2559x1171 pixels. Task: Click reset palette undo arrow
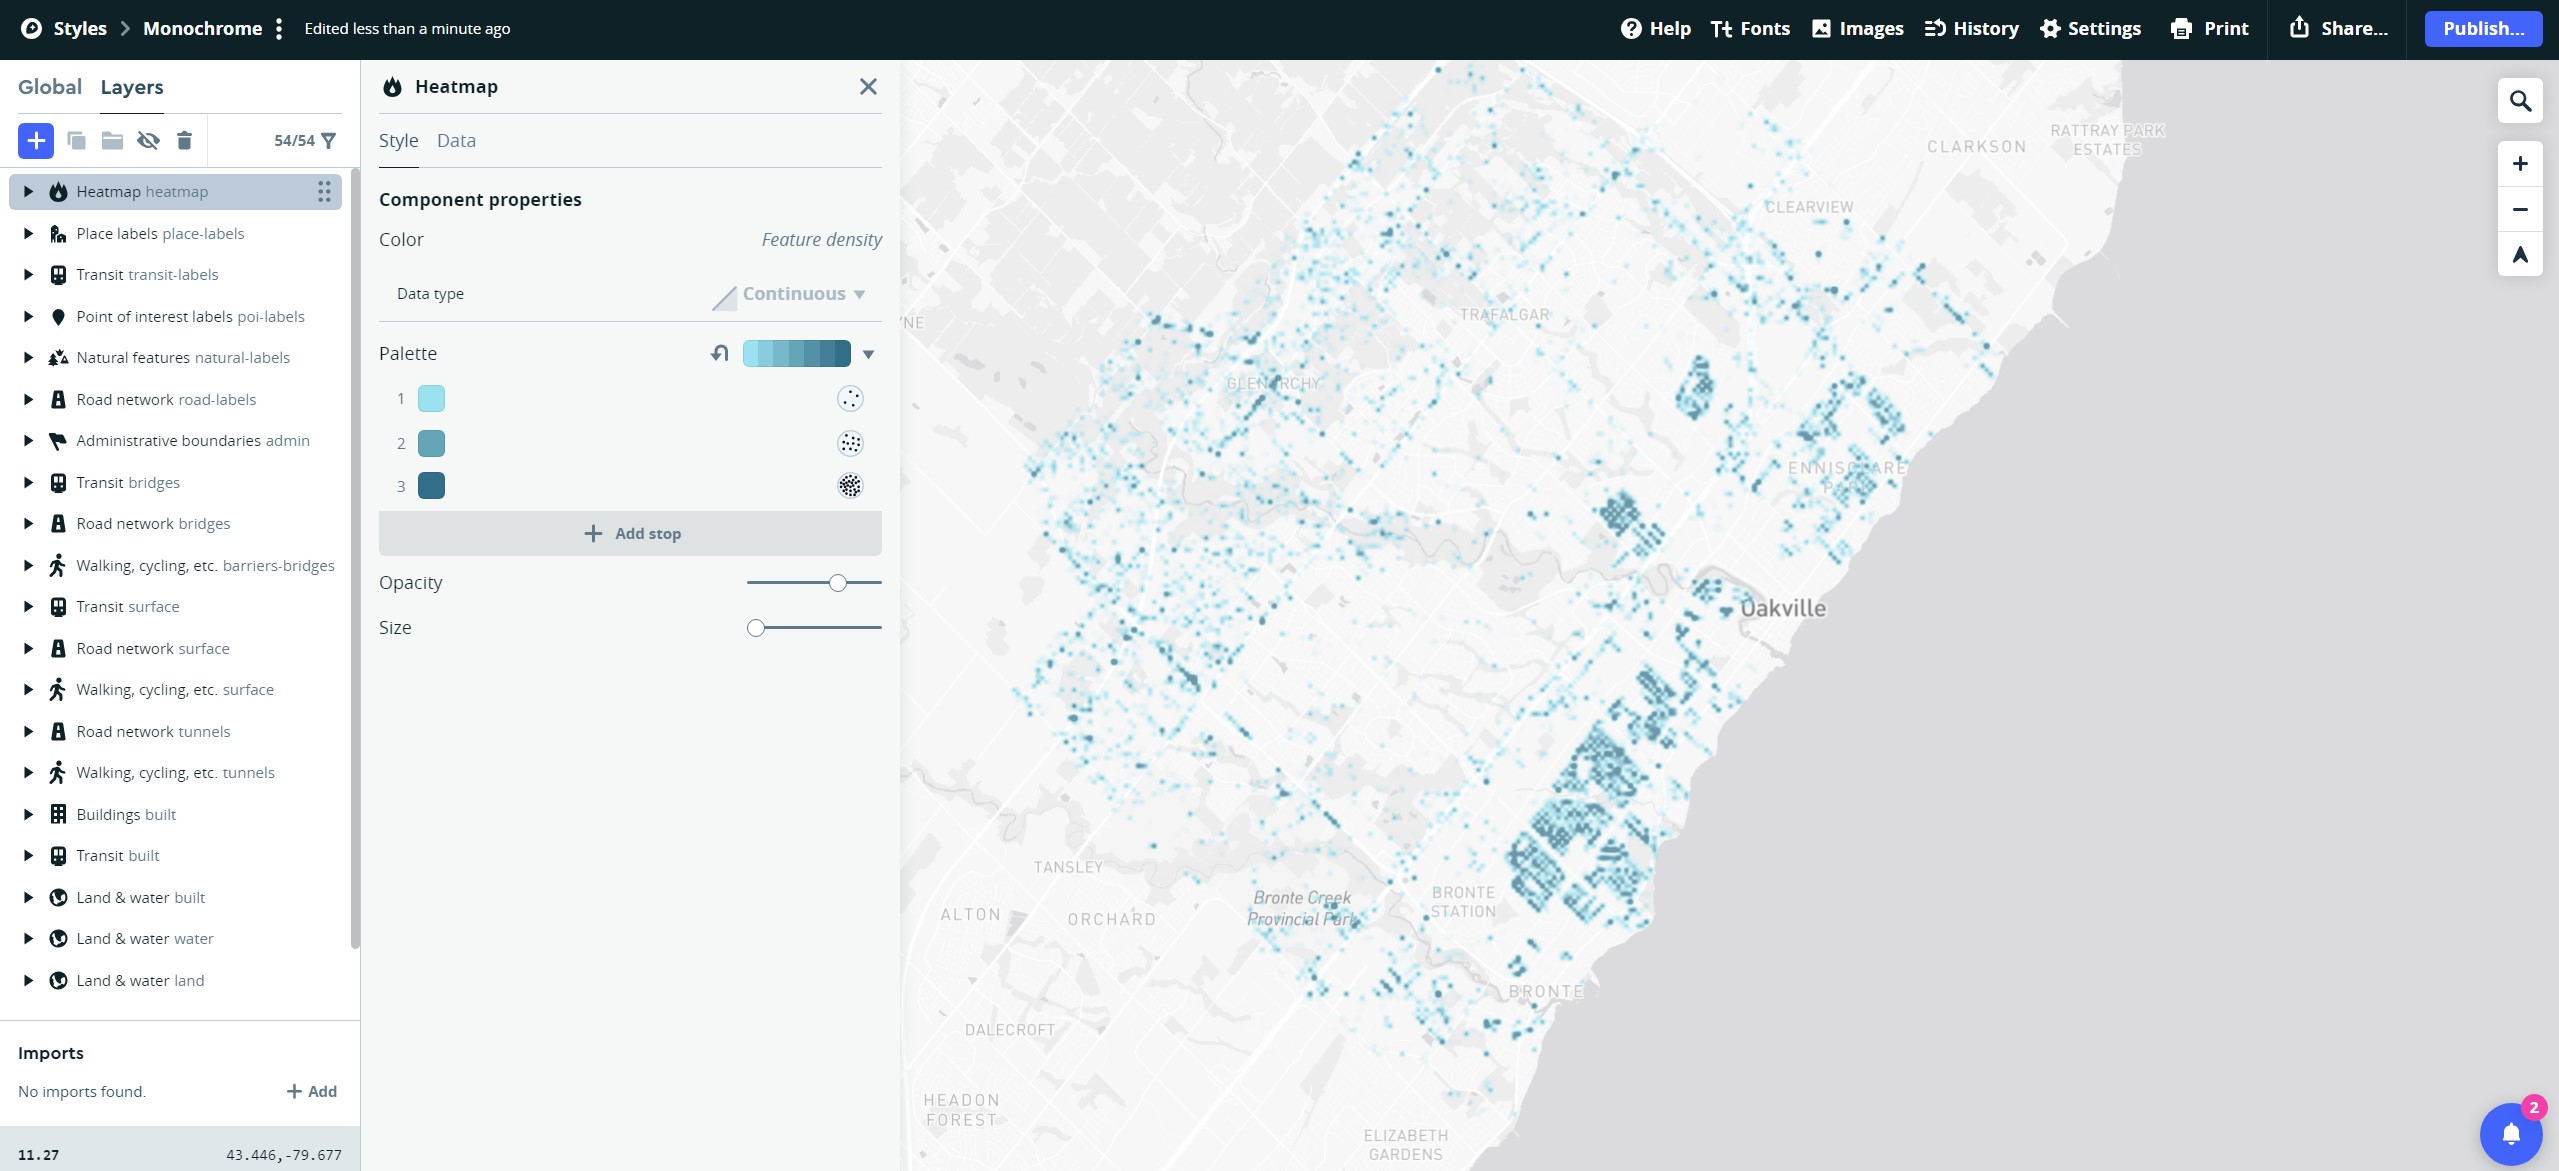(x=719, y=353)
